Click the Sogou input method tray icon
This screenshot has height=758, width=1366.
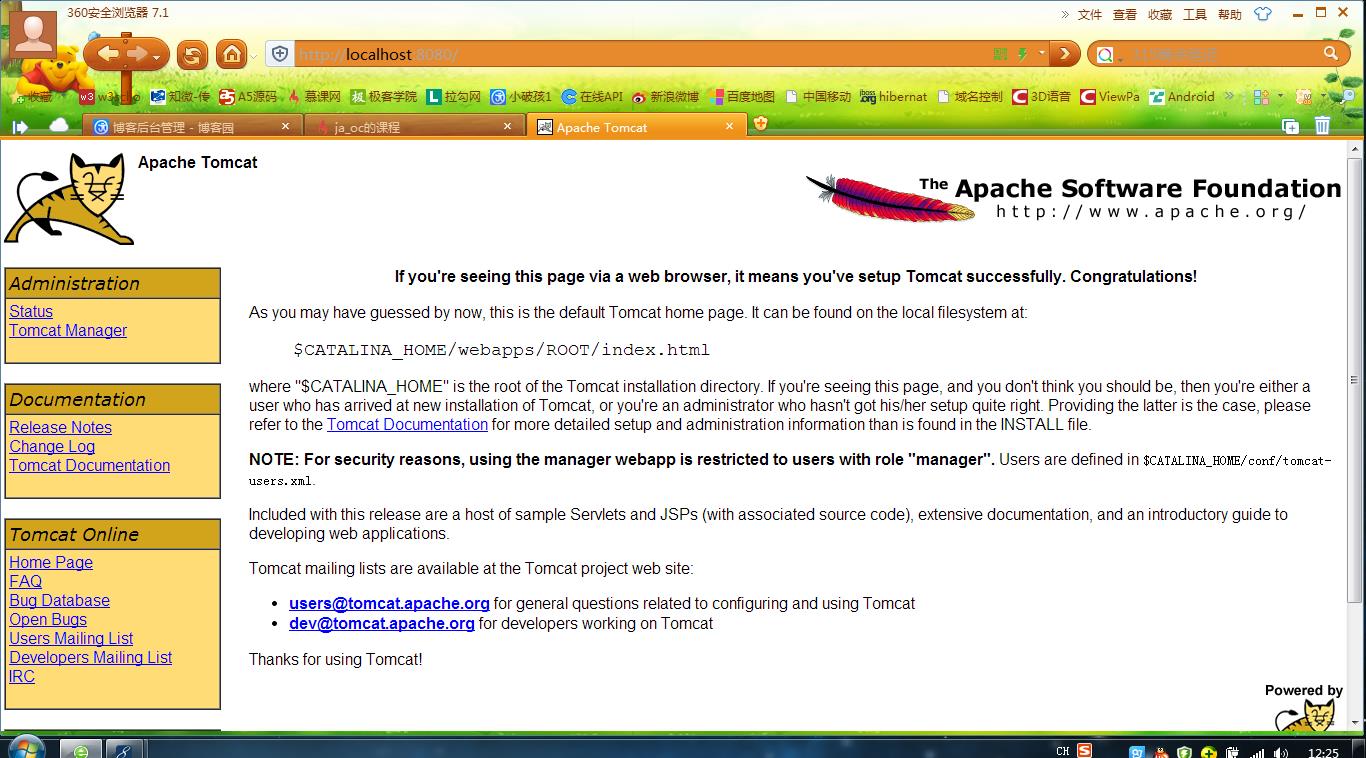tap(1084, 750)
